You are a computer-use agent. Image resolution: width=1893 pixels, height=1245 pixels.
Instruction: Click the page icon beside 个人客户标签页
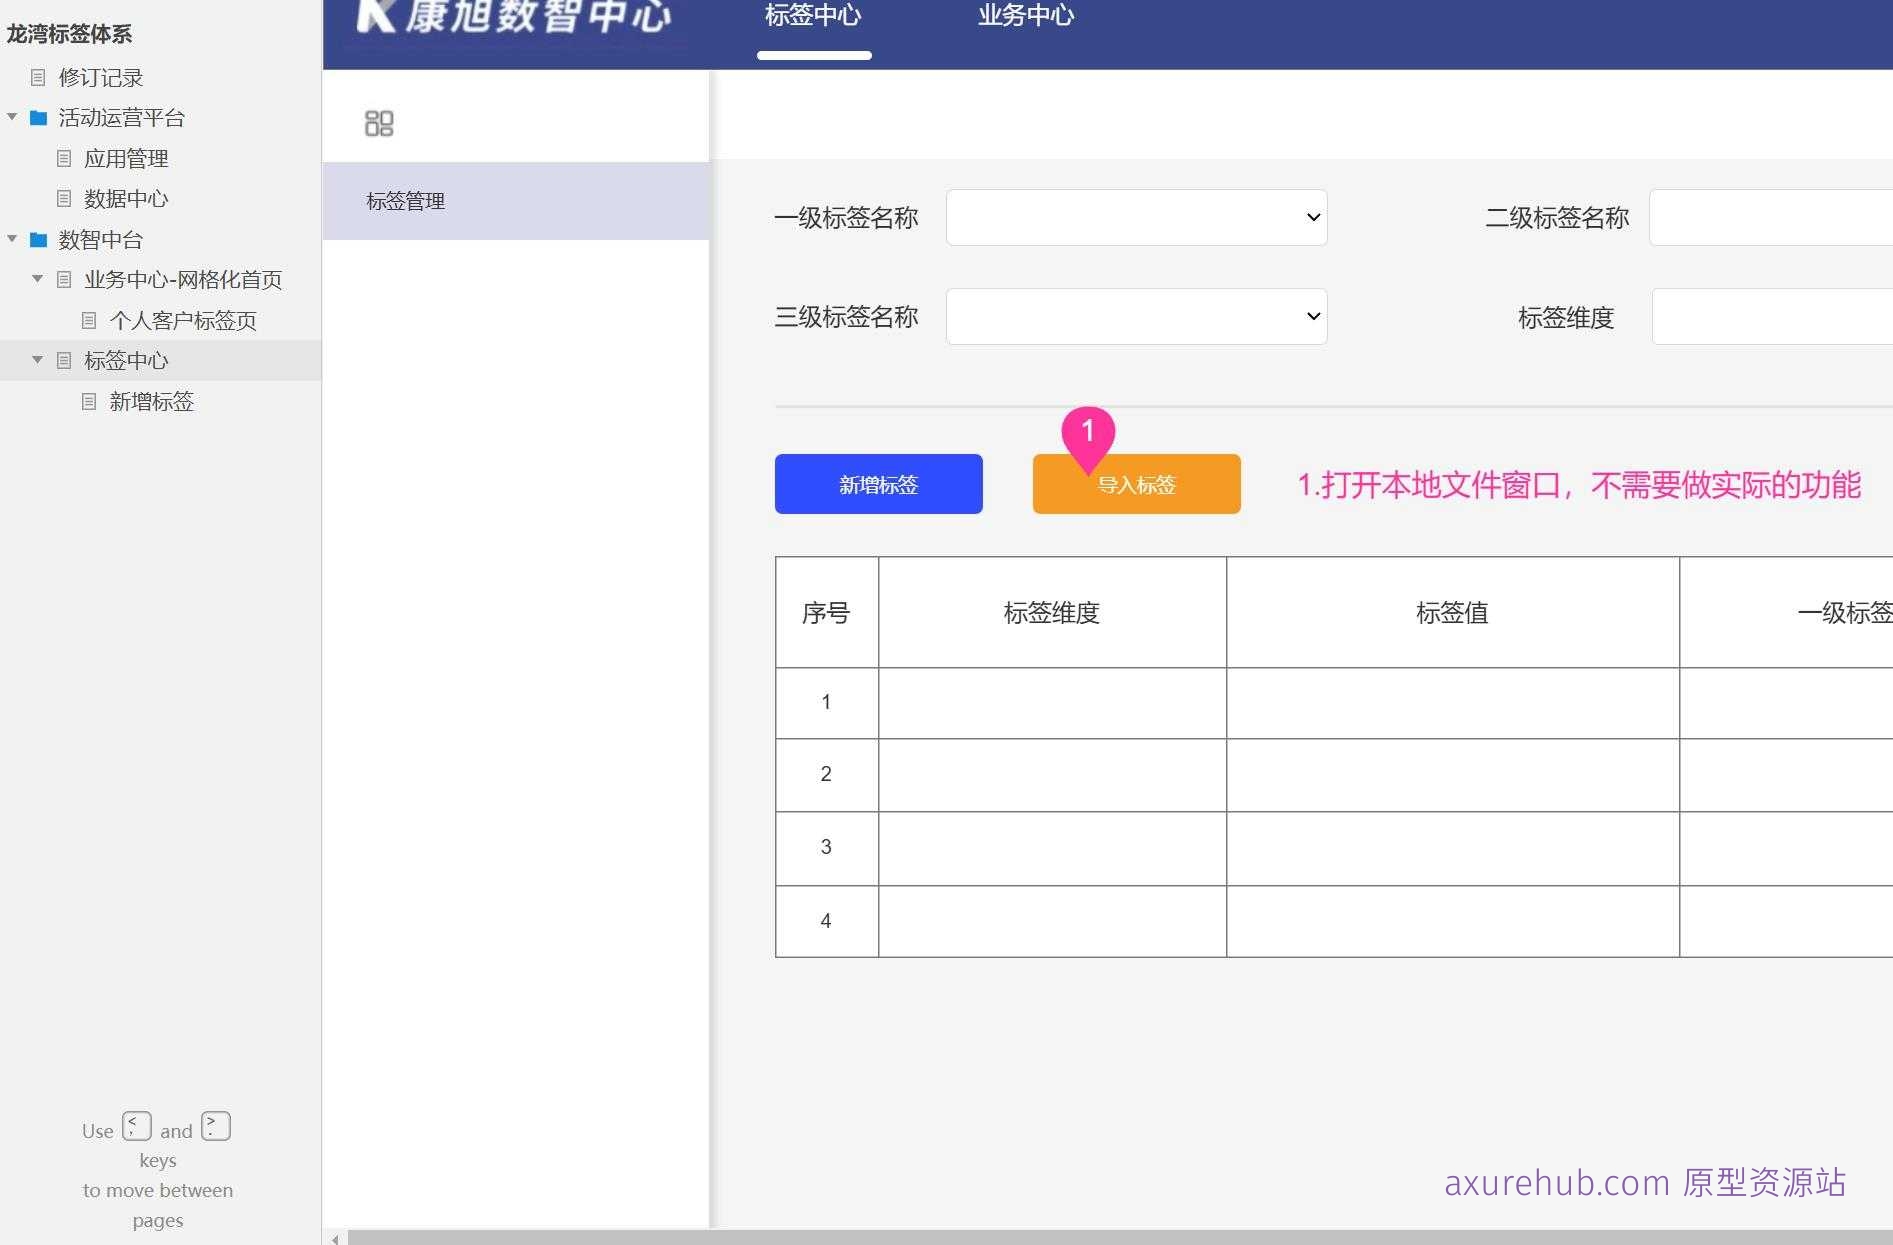(90, 320)
